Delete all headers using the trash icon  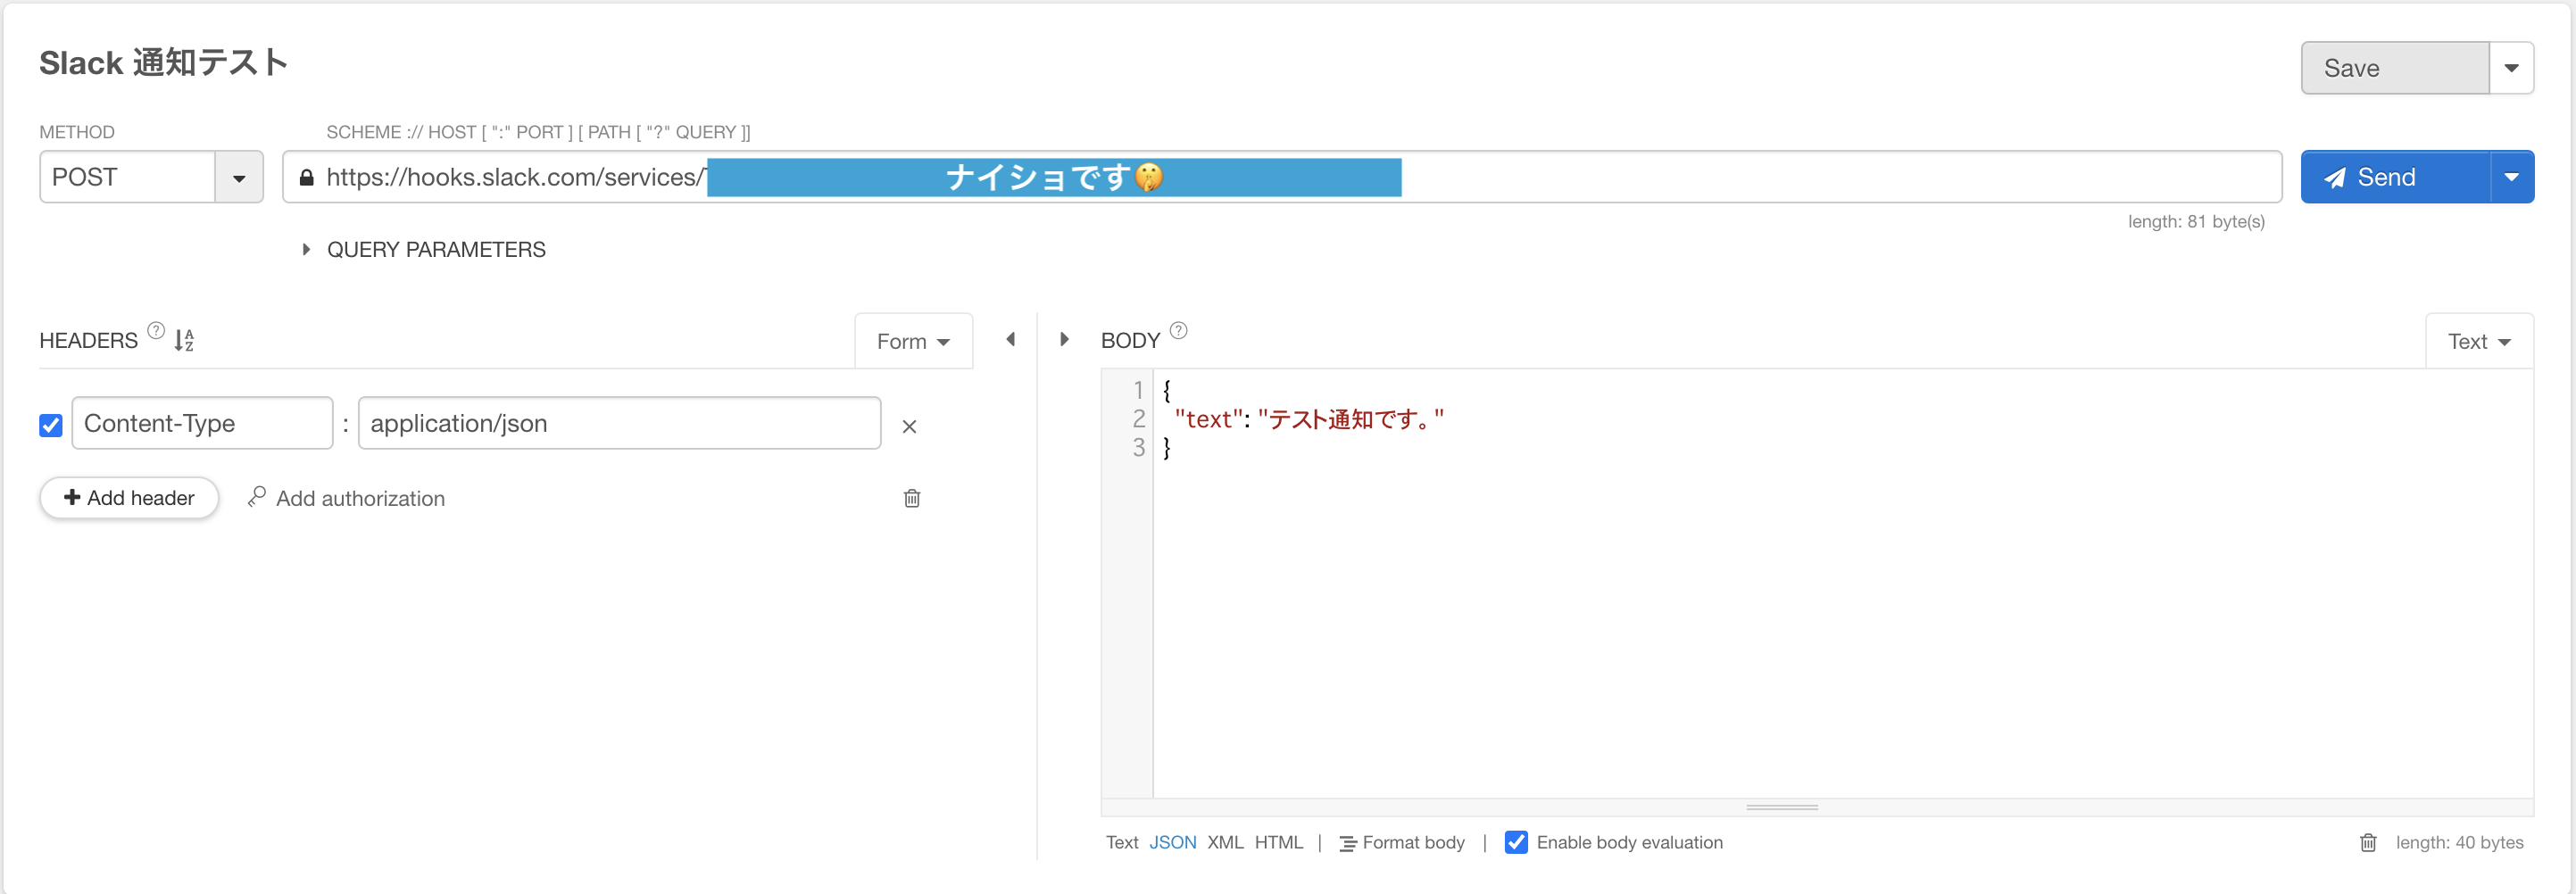click(x=911, y=497)
